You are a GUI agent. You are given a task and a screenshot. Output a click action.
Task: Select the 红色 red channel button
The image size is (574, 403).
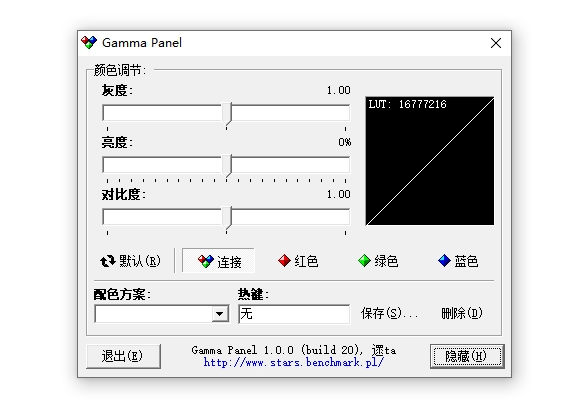click(x=298, y=261)
